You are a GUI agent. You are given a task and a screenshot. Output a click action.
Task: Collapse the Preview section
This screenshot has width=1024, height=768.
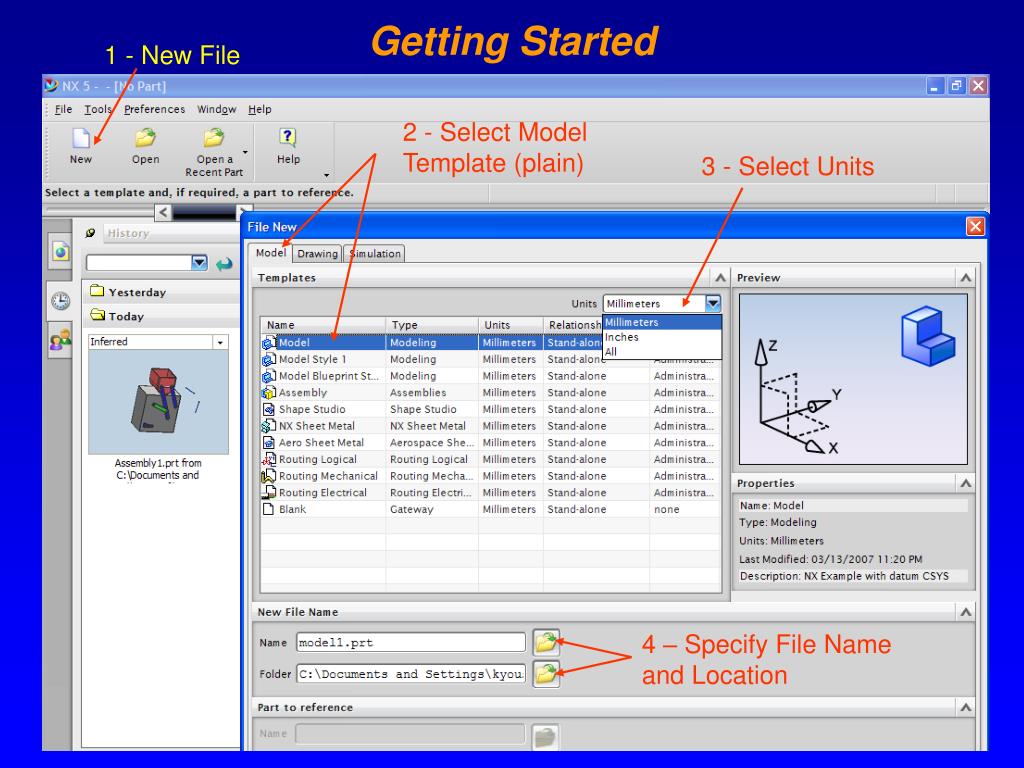point(965,278)
